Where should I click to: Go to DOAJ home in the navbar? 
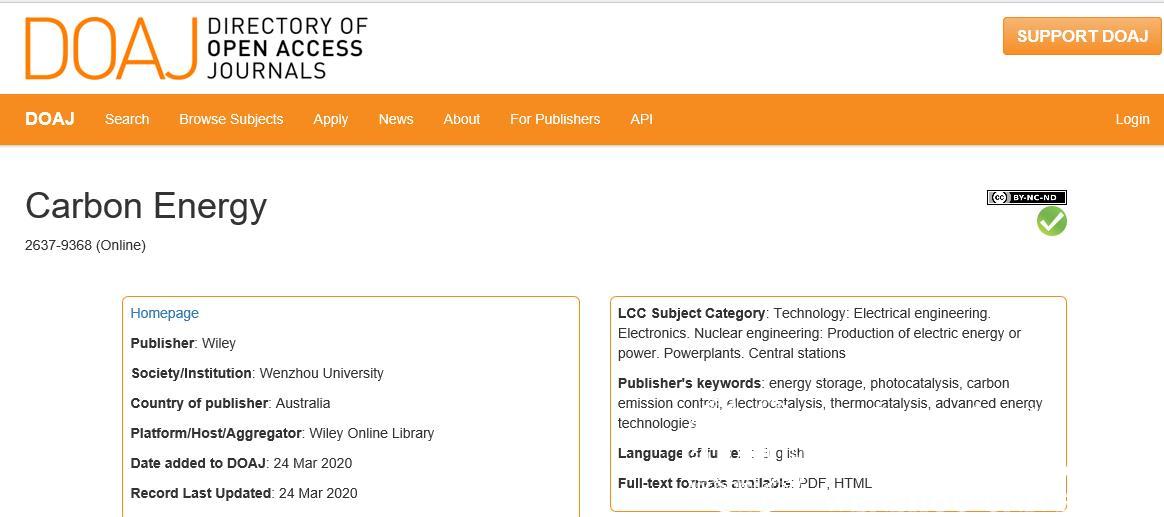point(50,119)
